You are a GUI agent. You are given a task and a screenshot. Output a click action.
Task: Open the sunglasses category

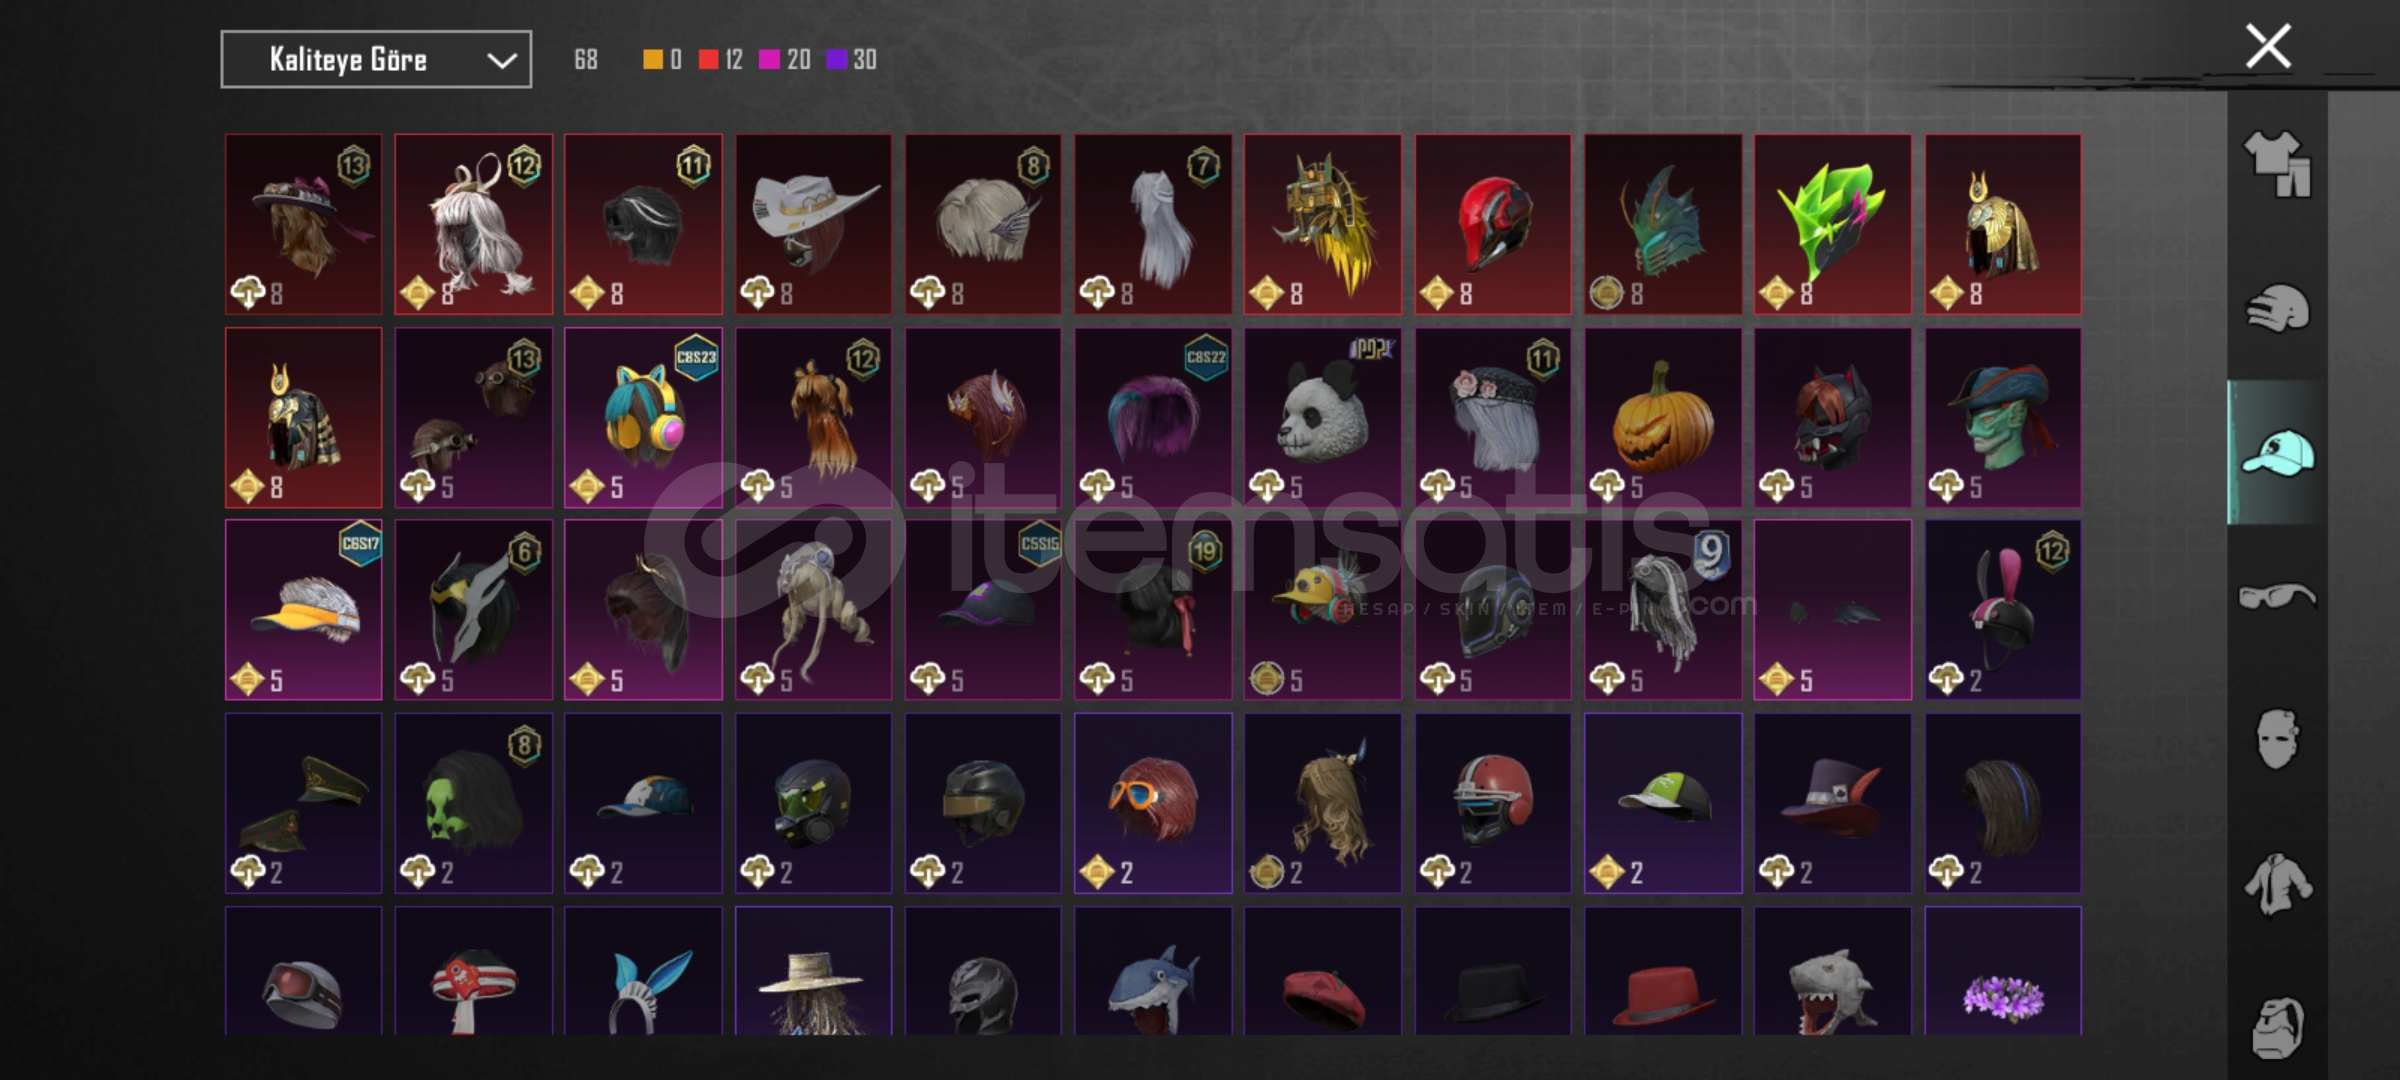click(2277, 597)
